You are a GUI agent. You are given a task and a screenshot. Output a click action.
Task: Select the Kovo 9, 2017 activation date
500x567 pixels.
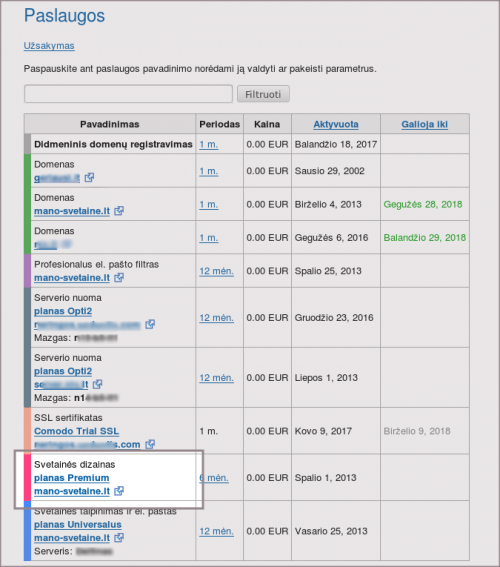pos(323,431)
